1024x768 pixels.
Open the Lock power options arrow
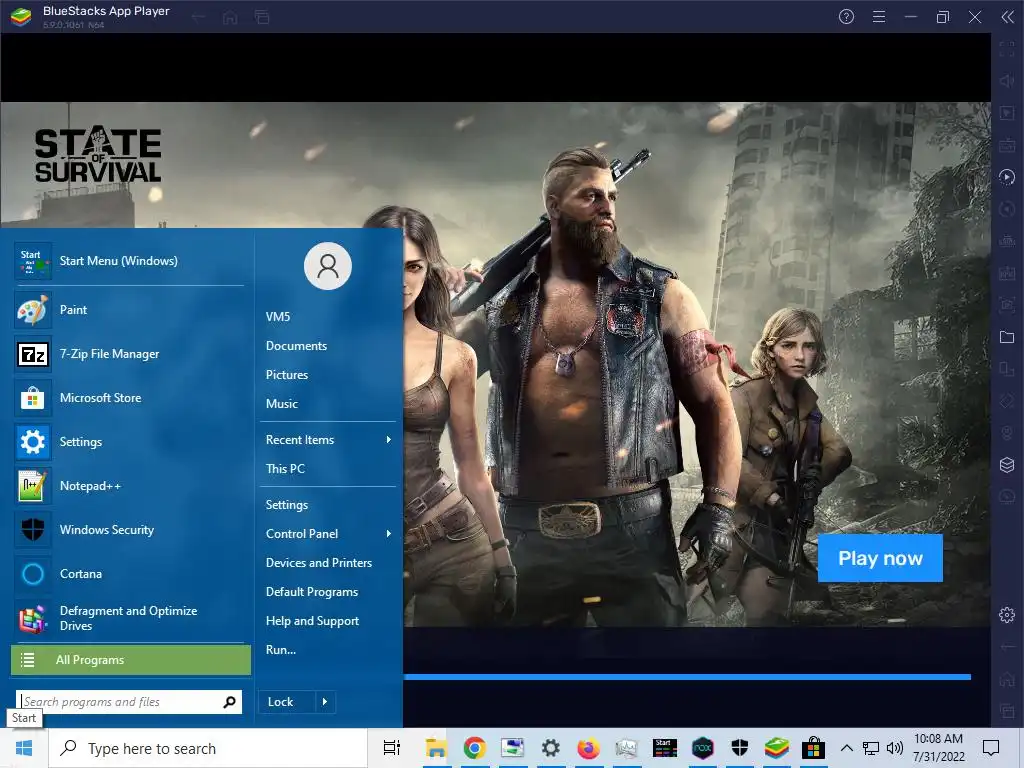point(325,702)
